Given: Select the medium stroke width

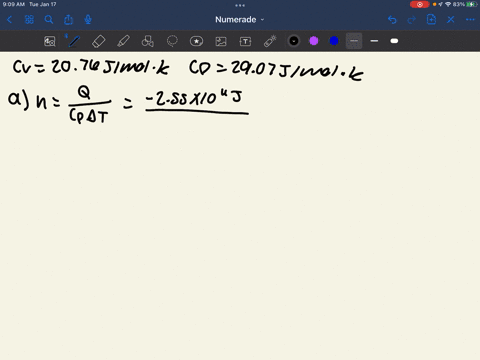Looking at the screenshot, I should tap(374, 41).
